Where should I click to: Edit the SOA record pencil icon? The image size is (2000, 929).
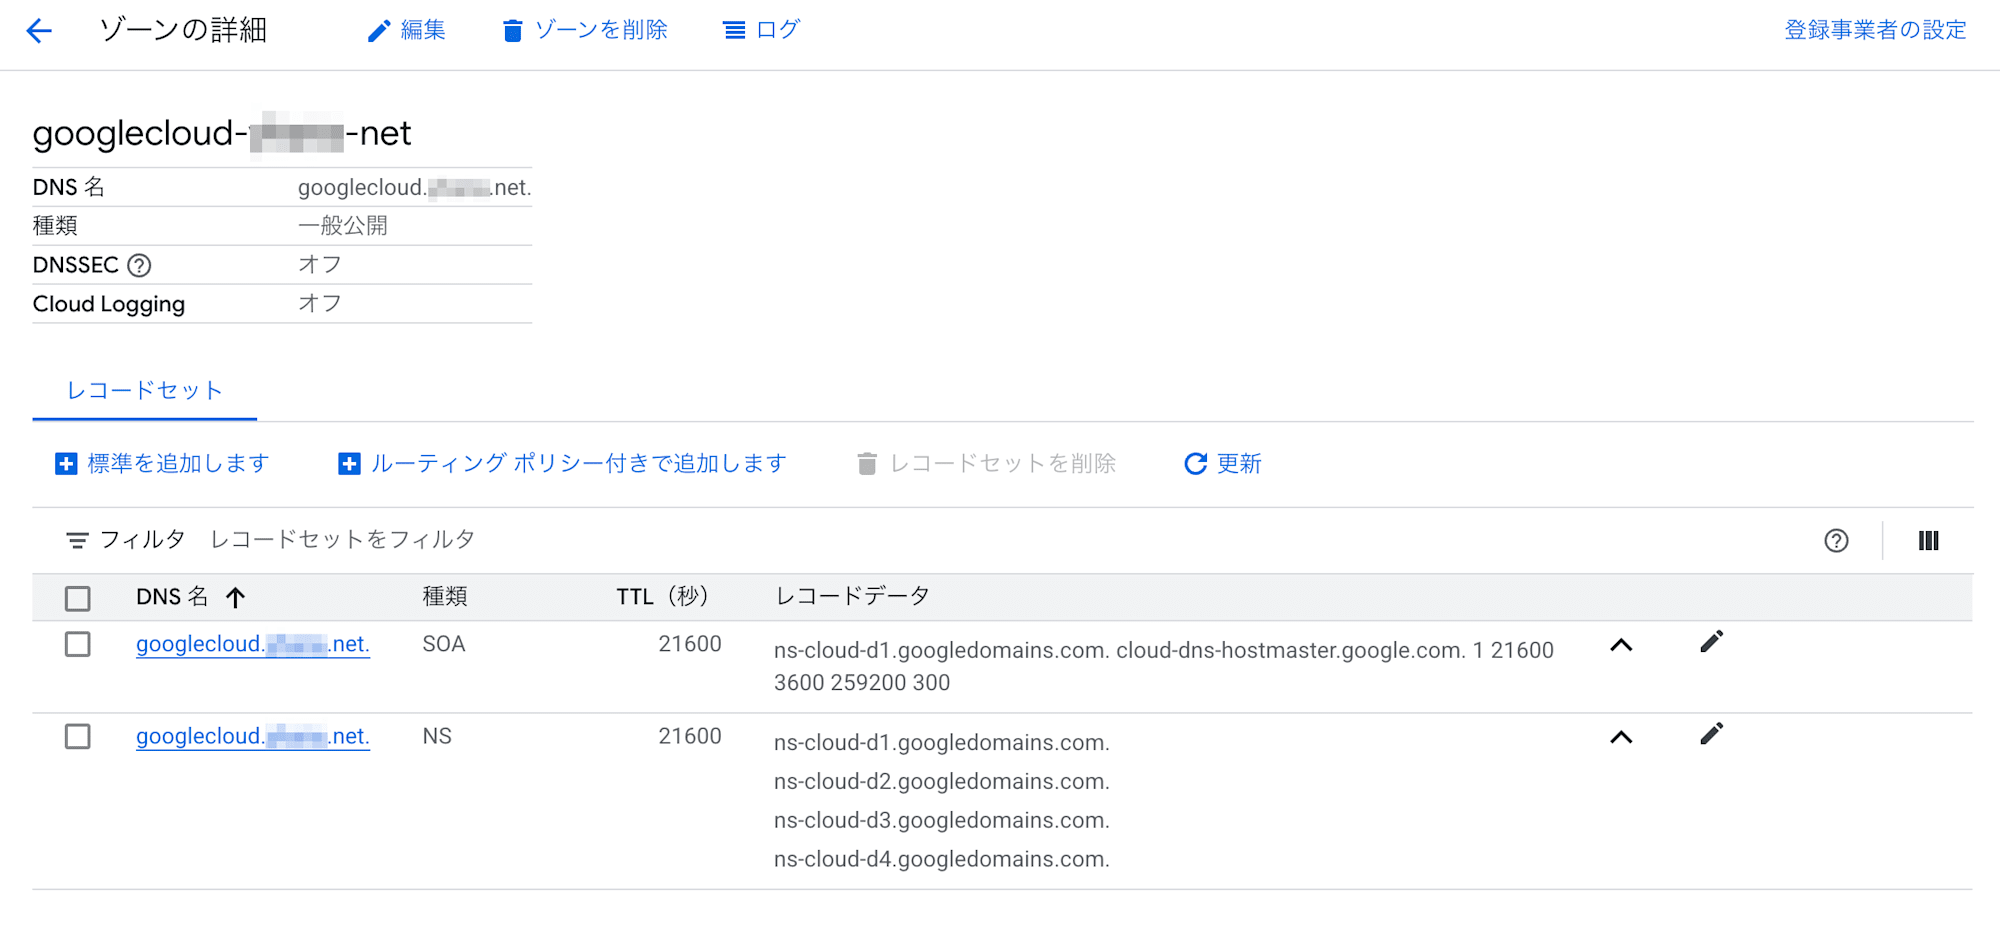1712,642
